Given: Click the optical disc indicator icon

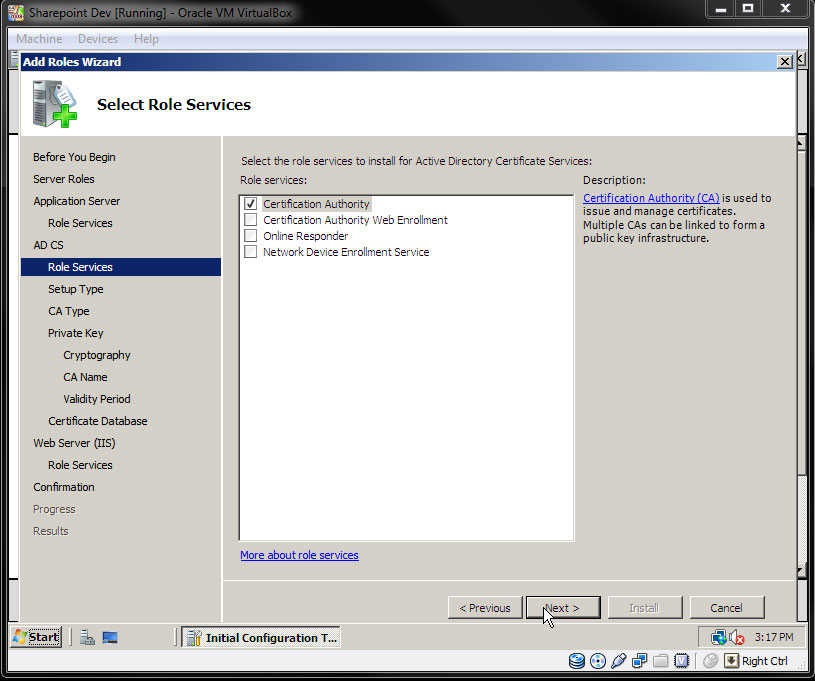Looking at the screenshot, I should (598, 661).
